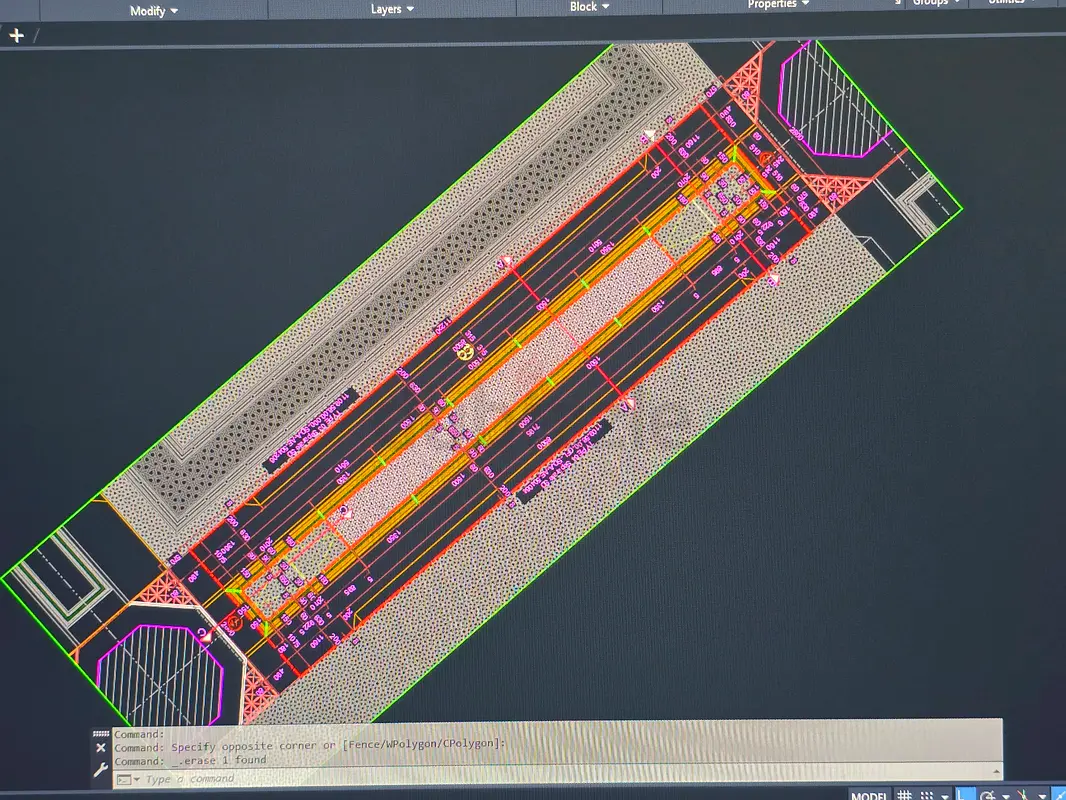Viewport: 1066px width, 800px height.
Task: Open a new drawing tab with plus icon
Action: click(16, 35)
